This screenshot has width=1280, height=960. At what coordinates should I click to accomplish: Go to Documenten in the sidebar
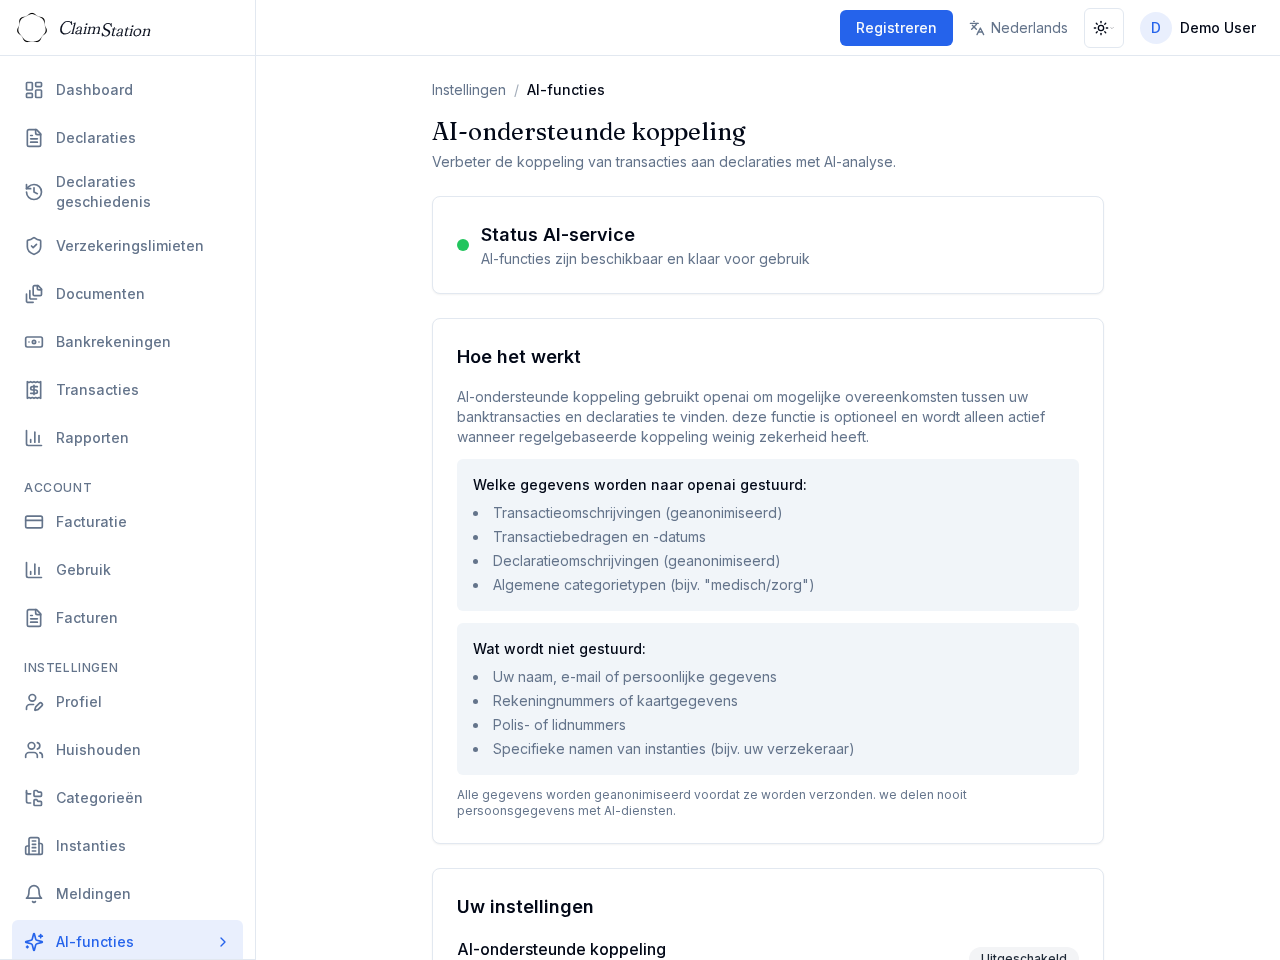[x=100, y=294]
